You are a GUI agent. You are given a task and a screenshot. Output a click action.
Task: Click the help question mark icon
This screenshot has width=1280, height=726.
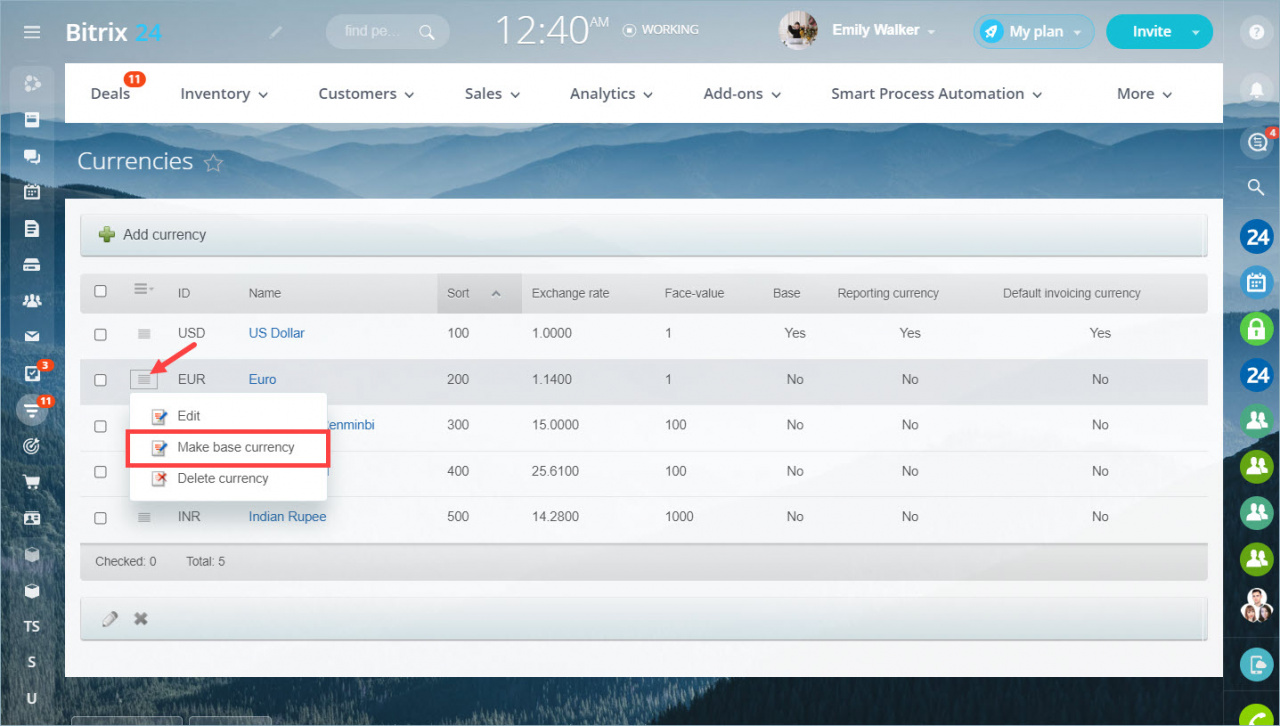coord(1256,32)
